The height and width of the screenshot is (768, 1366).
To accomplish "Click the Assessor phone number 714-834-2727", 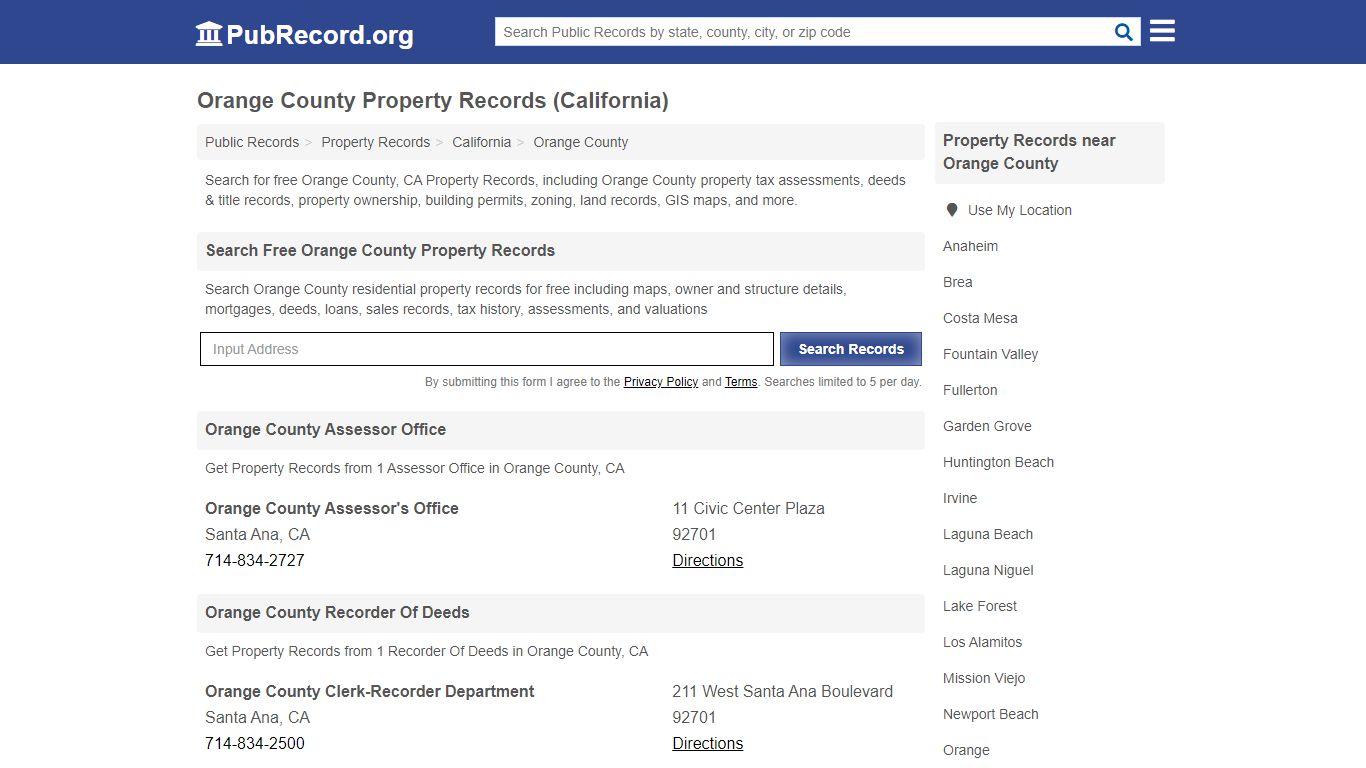I will pyautogui.click(x=255, y=560).
